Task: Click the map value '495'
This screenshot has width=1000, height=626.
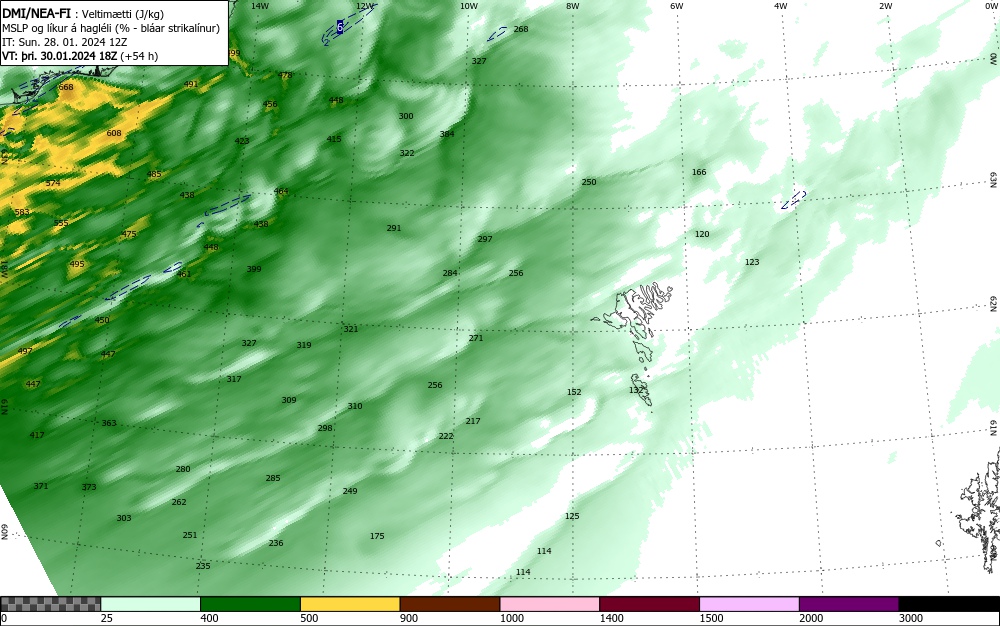Action: pyautogui.click(x=77, y=264)
